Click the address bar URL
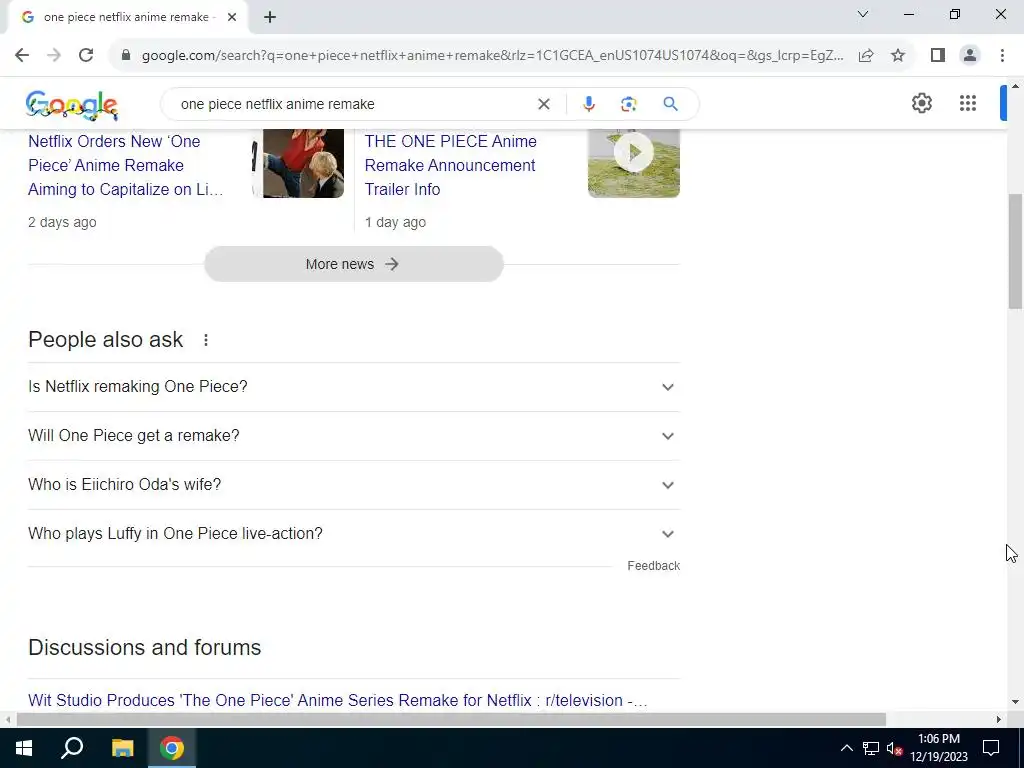 492,56
